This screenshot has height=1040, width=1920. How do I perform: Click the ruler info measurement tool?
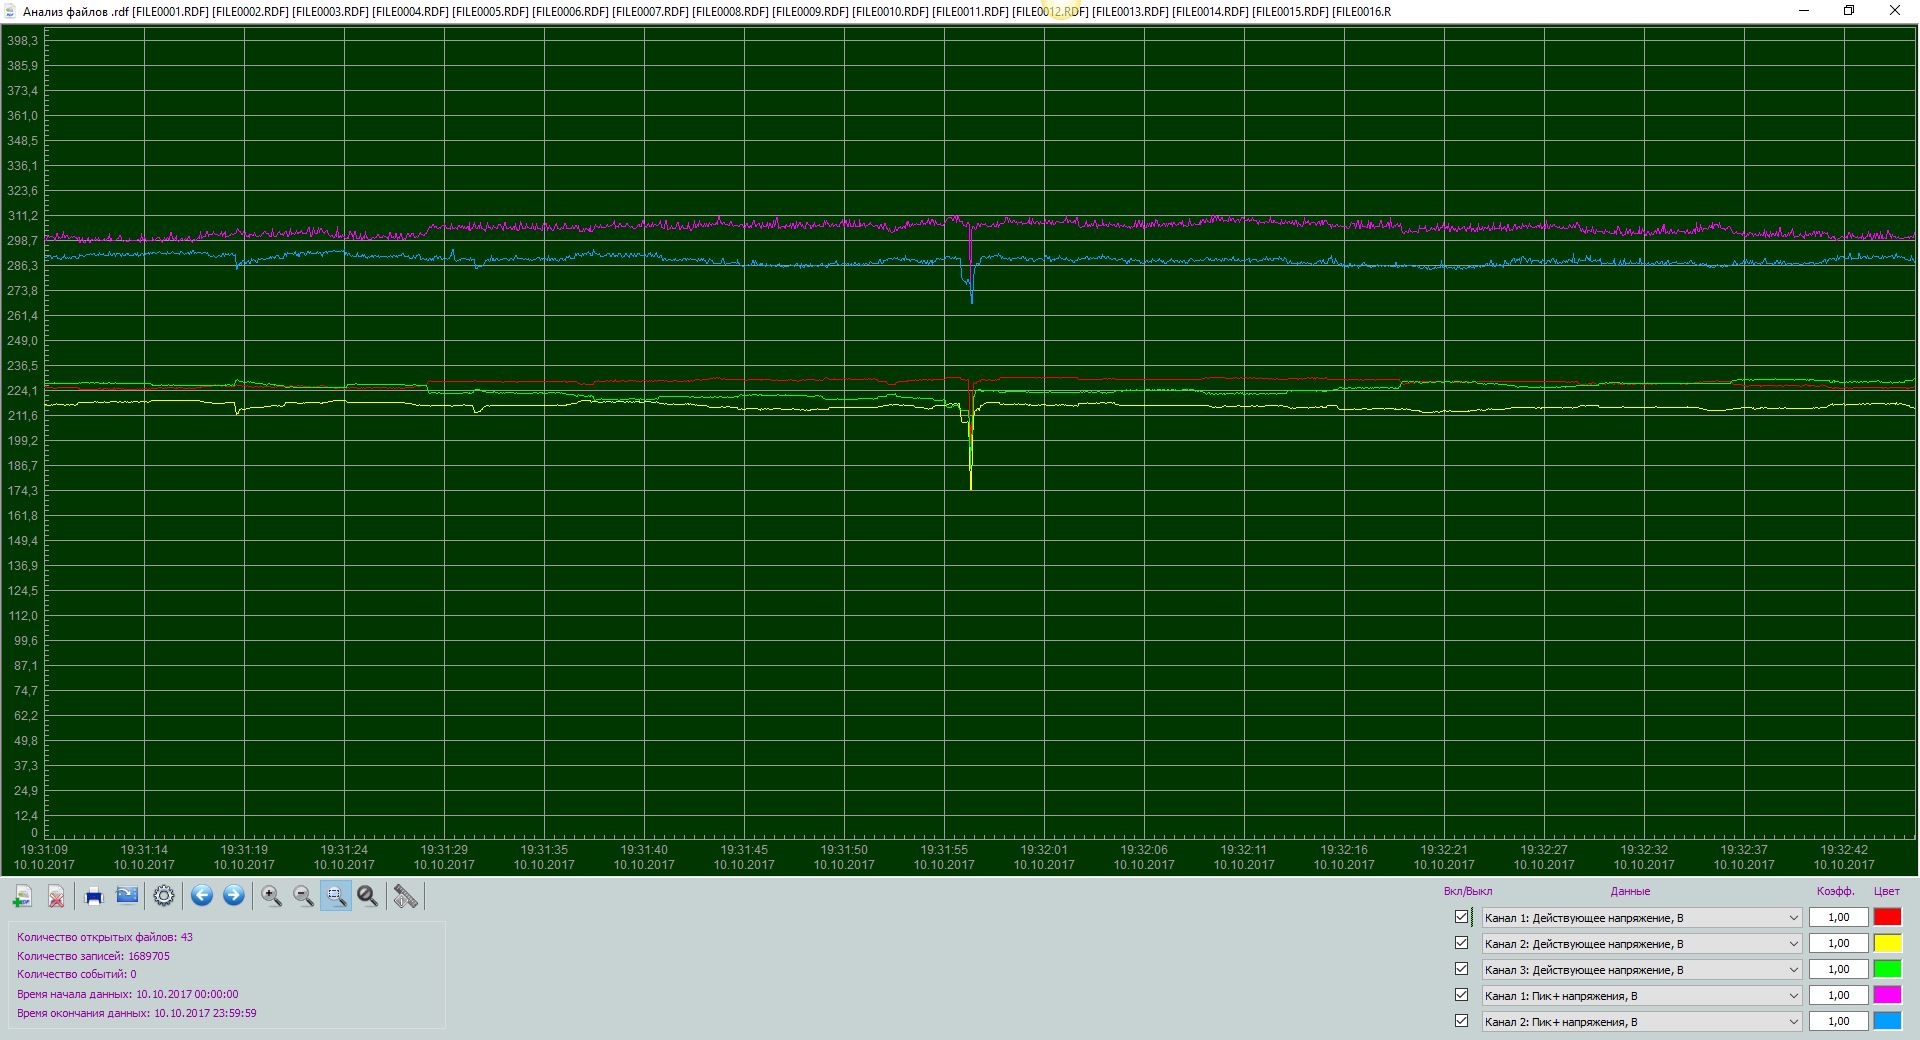pyautogui.click(x=405, y=896)
